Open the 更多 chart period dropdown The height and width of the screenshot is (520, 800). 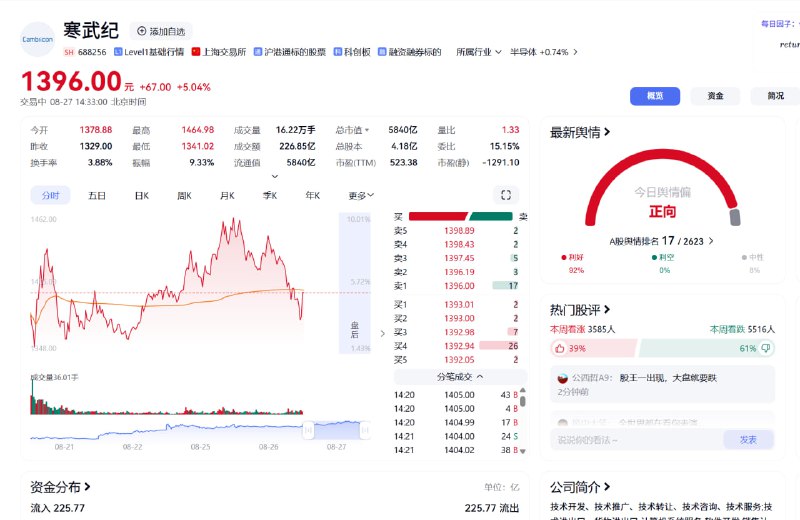361,195
